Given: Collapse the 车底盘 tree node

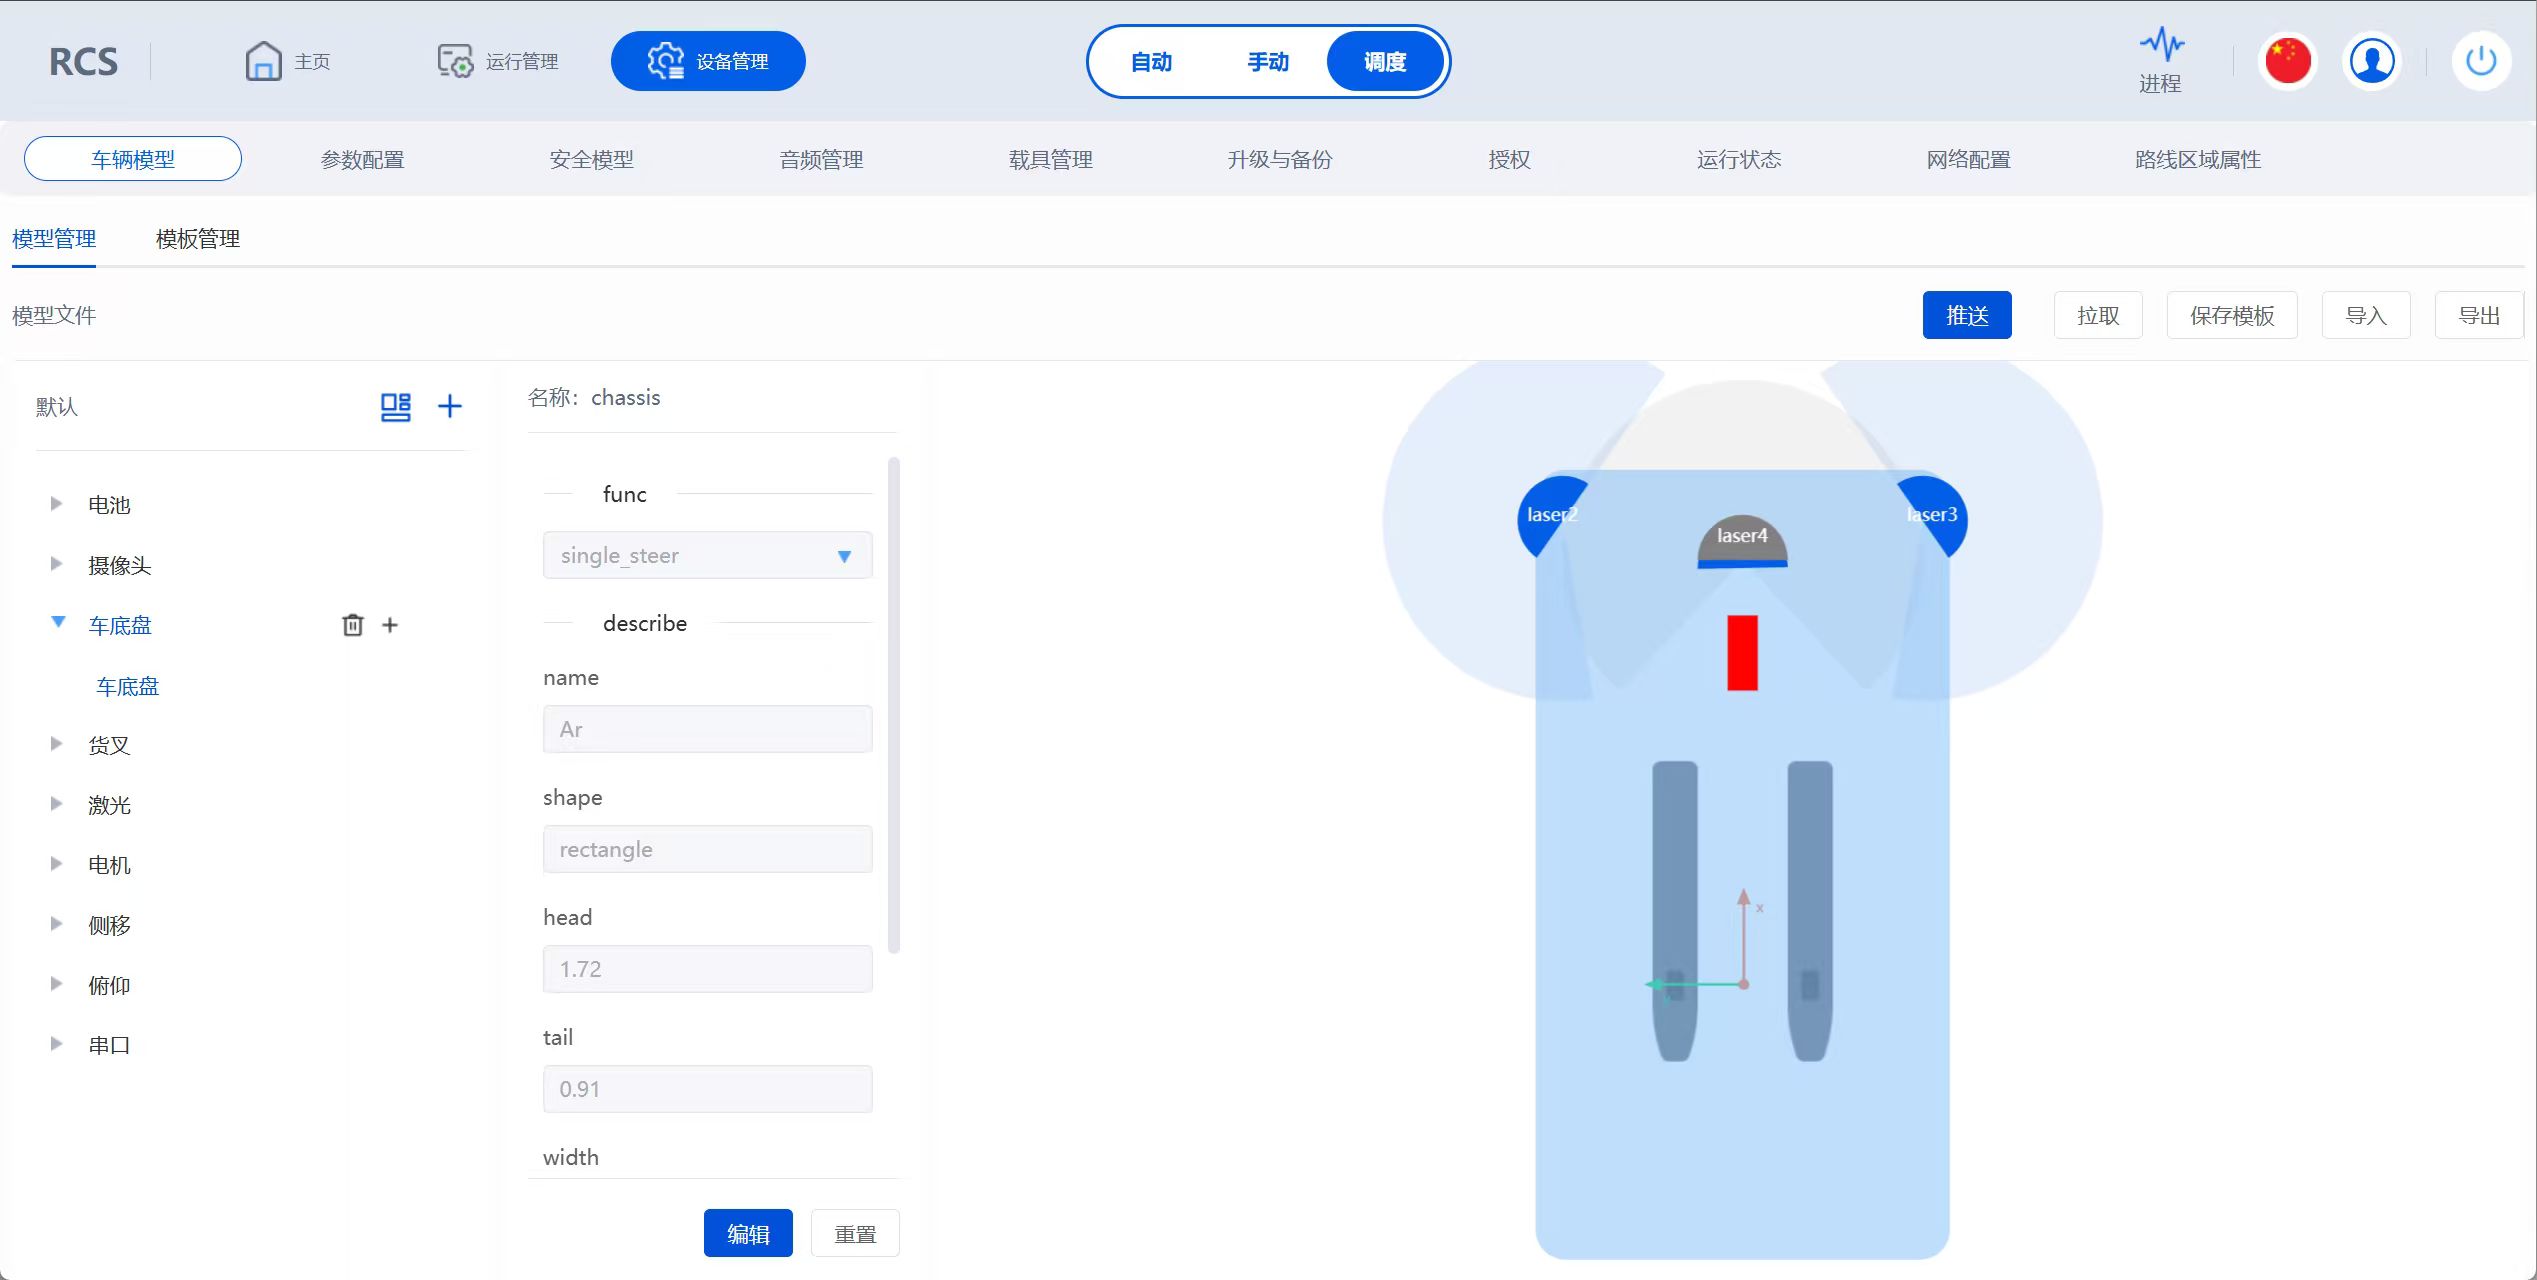Looking at the screenshot, I should (58, 623).
